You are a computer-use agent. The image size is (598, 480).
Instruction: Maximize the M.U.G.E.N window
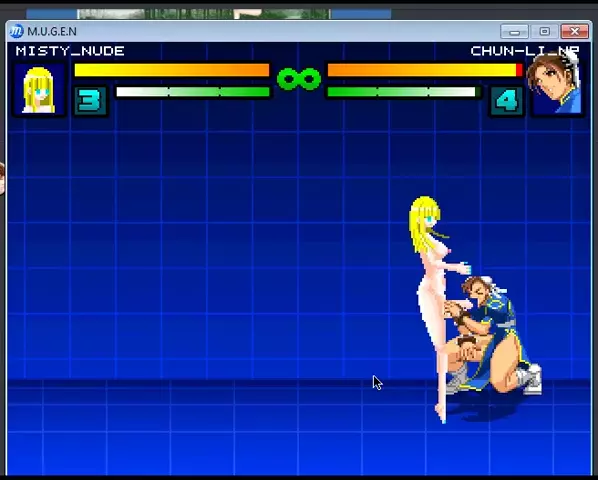point(545,31)
